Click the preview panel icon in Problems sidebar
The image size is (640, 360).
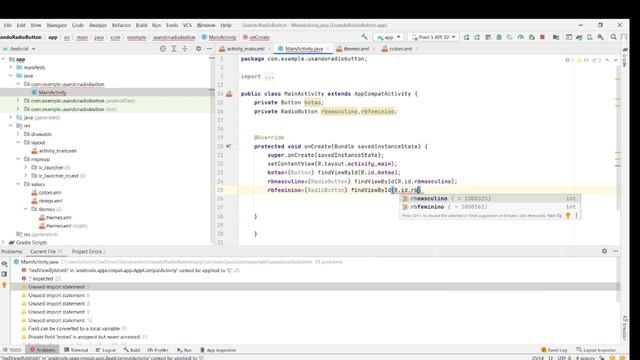click(4, 274)
